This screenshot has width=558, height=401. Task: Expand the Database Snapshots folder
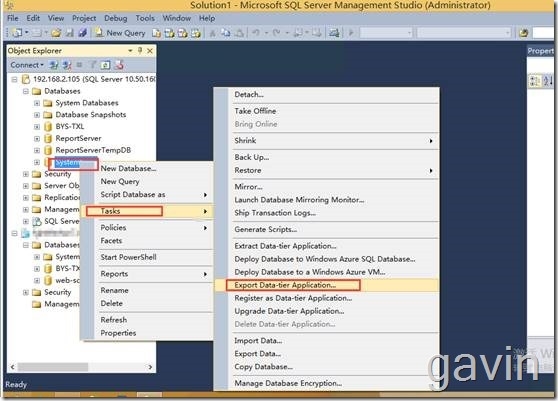[37, 115]
